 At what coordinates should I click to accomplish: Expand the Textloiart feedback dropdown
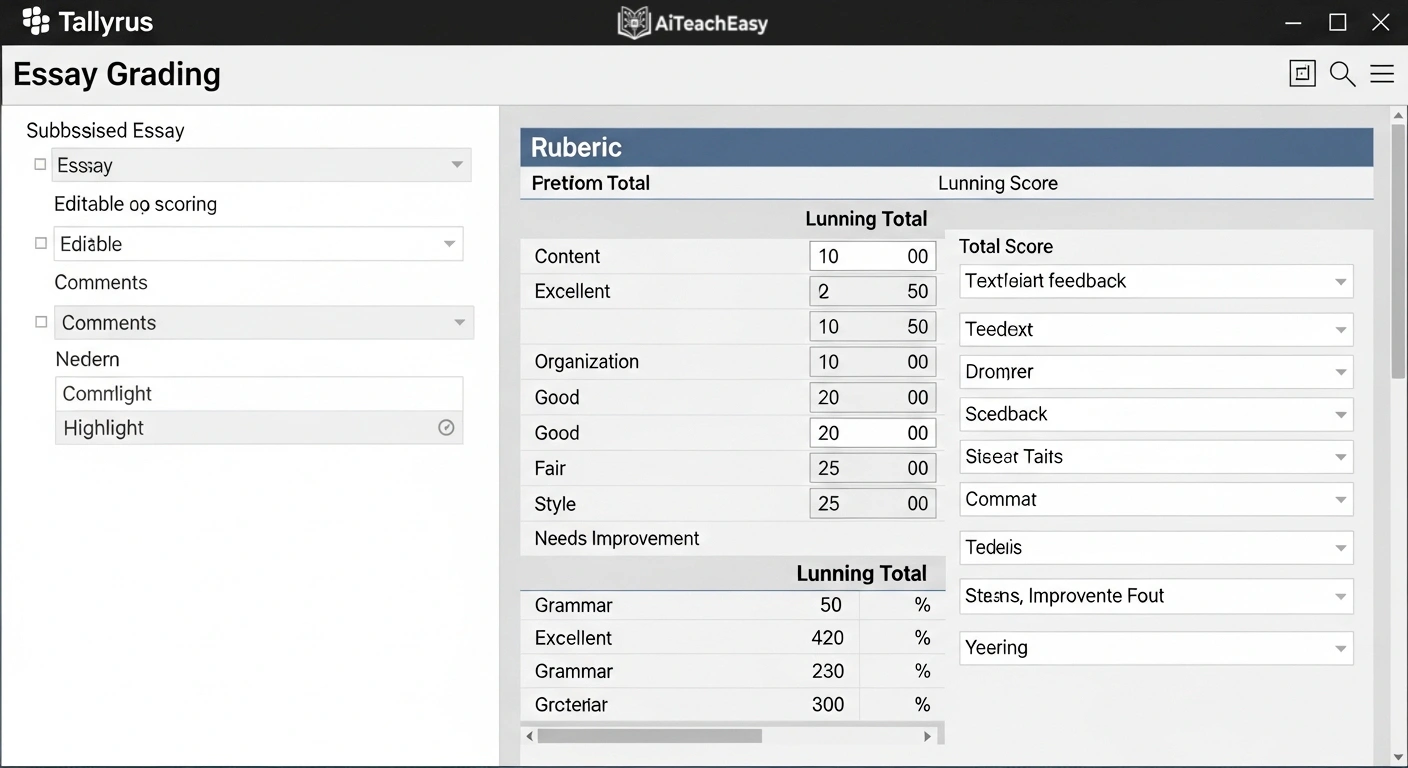click(x=1341, y=281)
